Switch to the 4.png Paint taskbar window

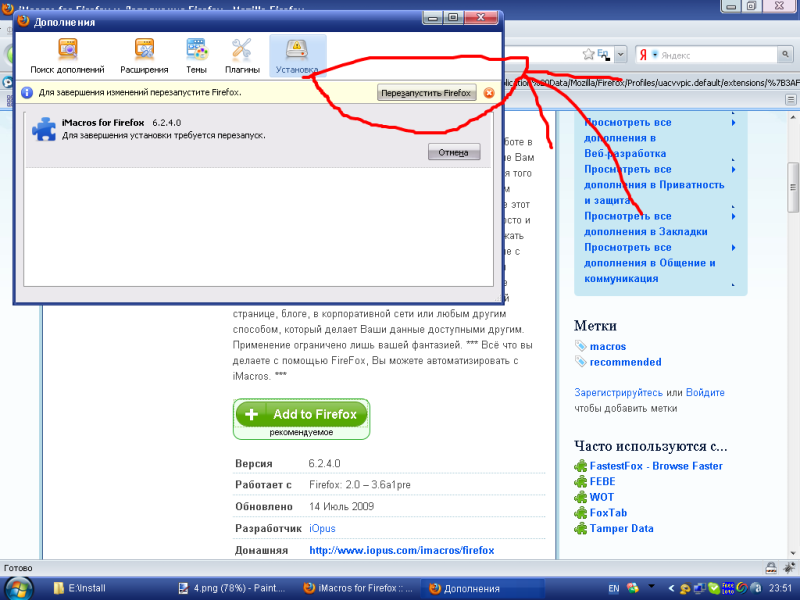click(233, 588)
